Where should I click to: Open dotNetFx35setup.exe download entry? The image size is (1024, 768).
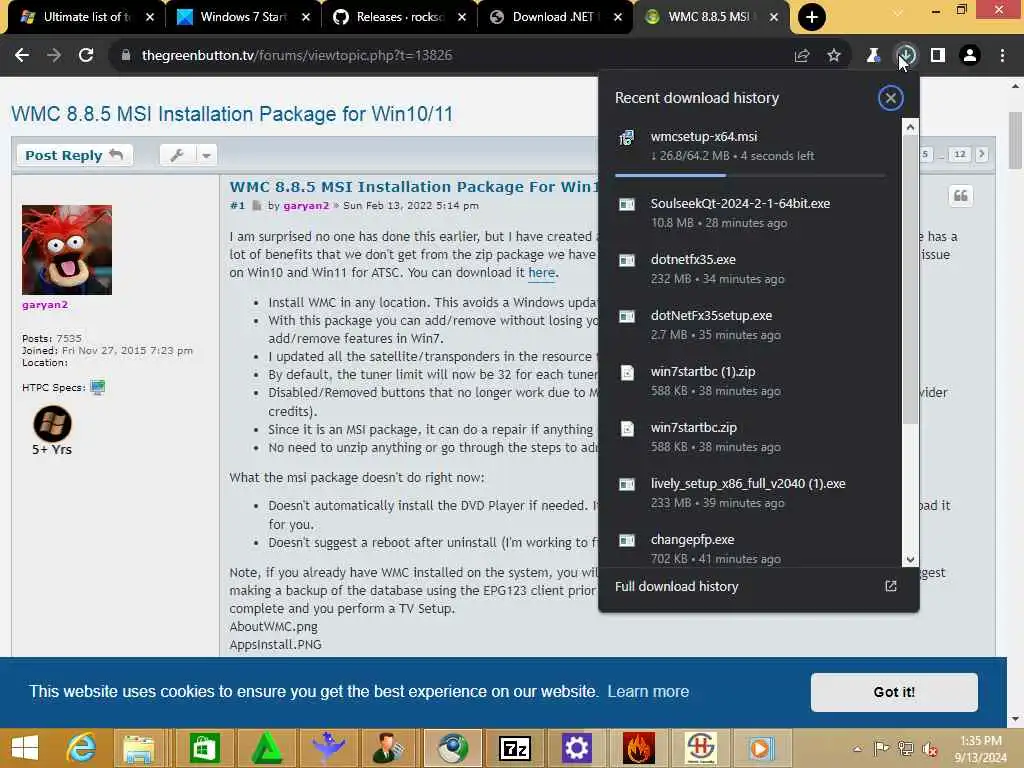(750, 325)
